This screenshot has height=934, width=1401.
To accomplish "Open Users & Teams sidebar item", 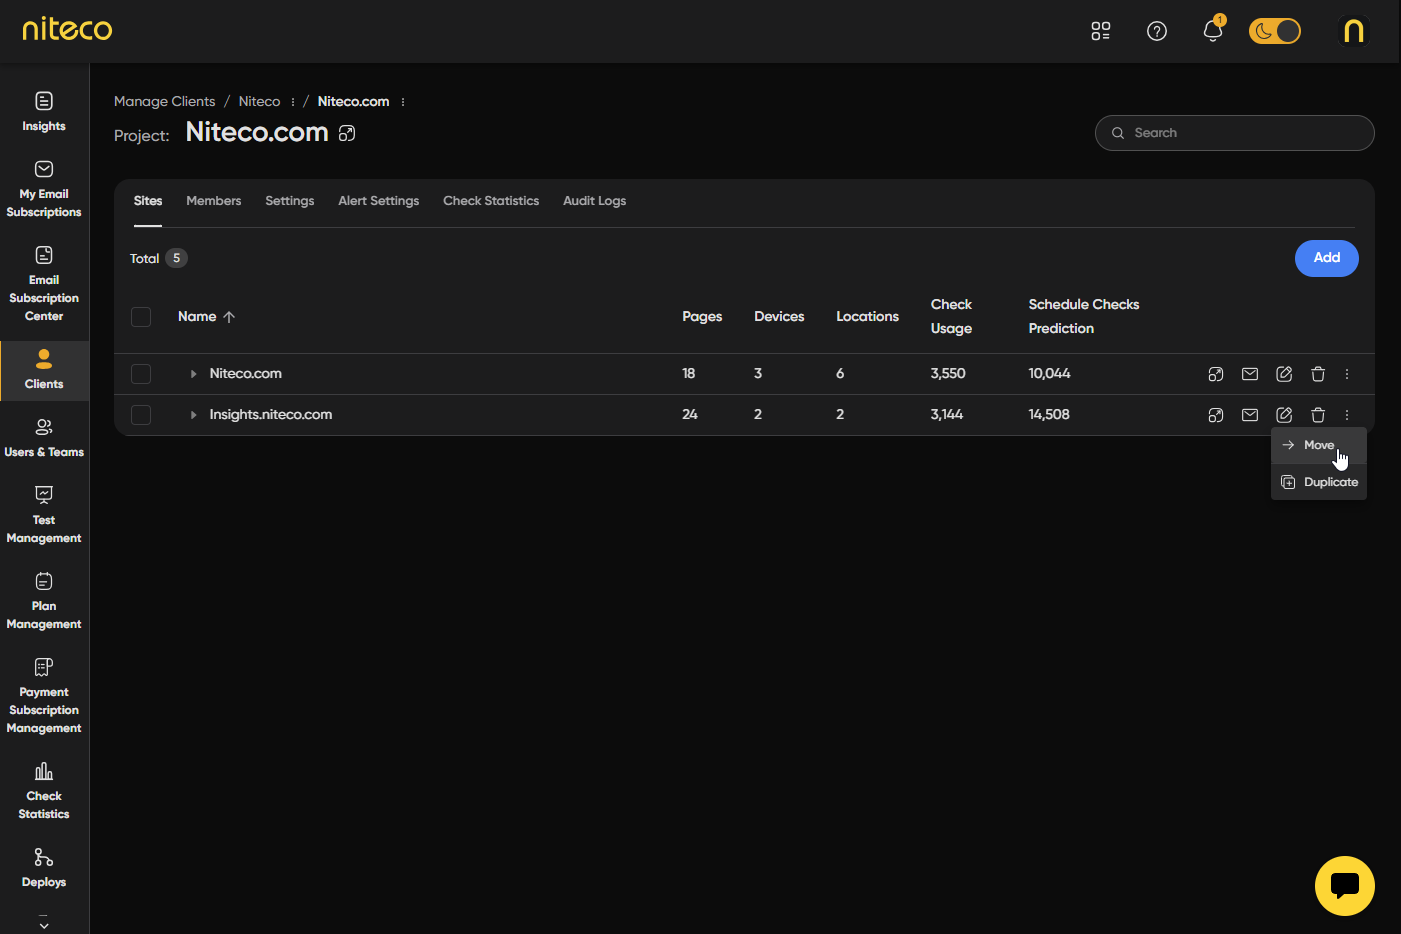I will [44, 439].
